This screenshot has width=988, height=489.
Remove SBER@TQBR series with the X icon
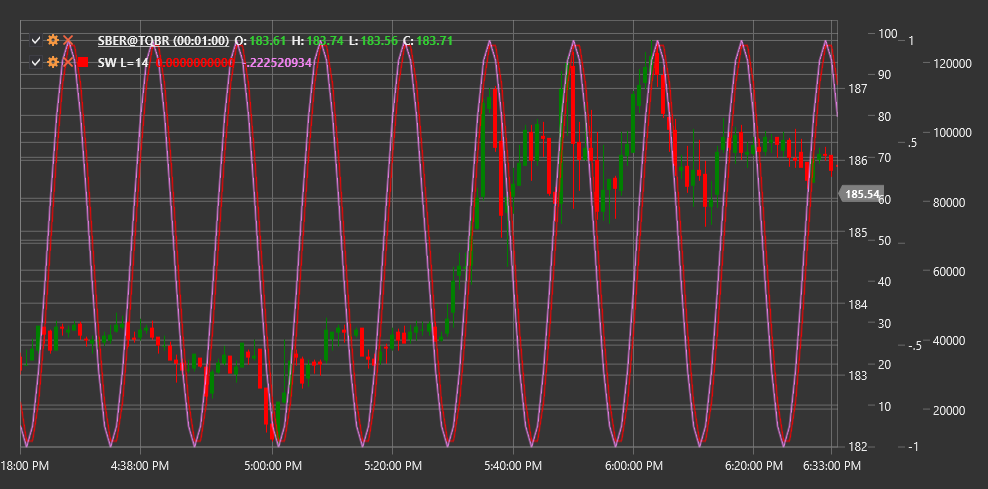coord(68,41)
